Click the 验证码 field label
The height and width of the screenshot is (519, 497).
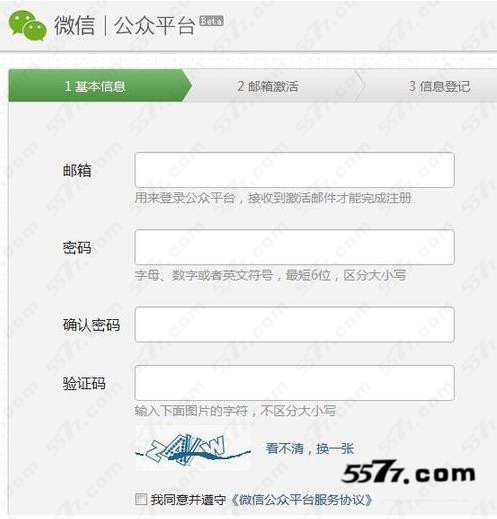tap(84, 383)
